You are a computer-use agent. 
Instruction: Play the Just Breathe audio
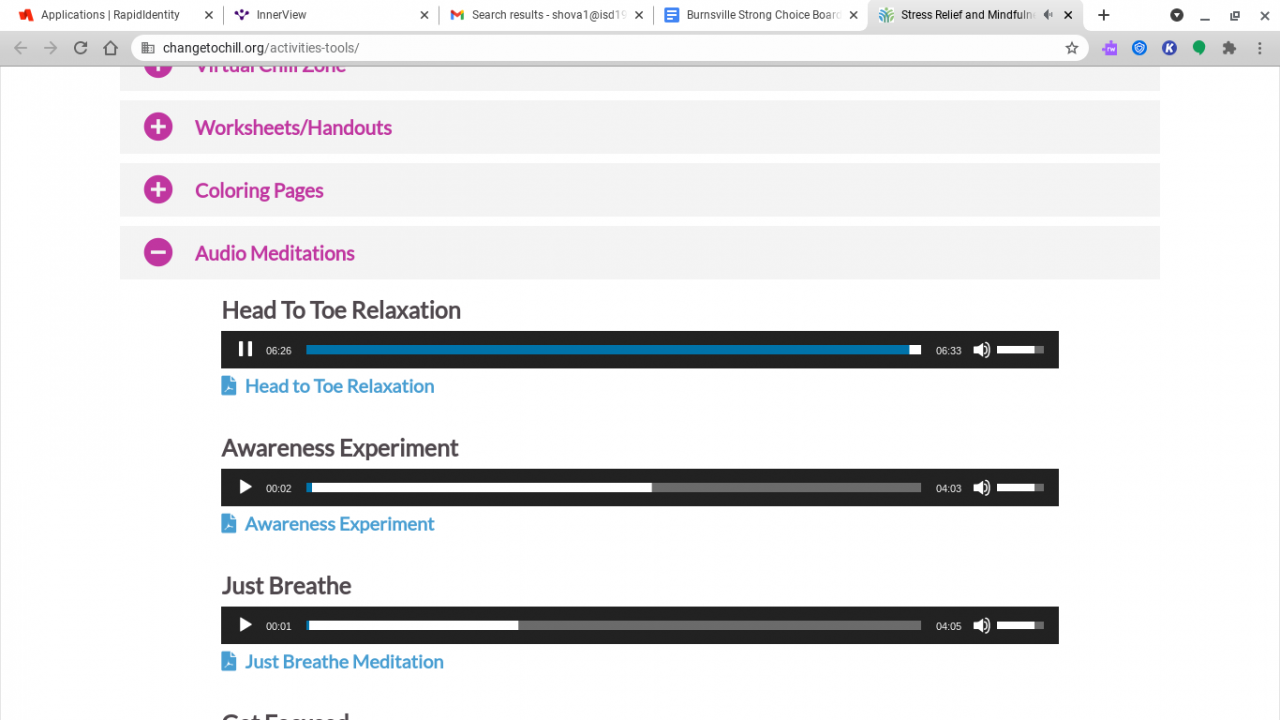point(245,625)
